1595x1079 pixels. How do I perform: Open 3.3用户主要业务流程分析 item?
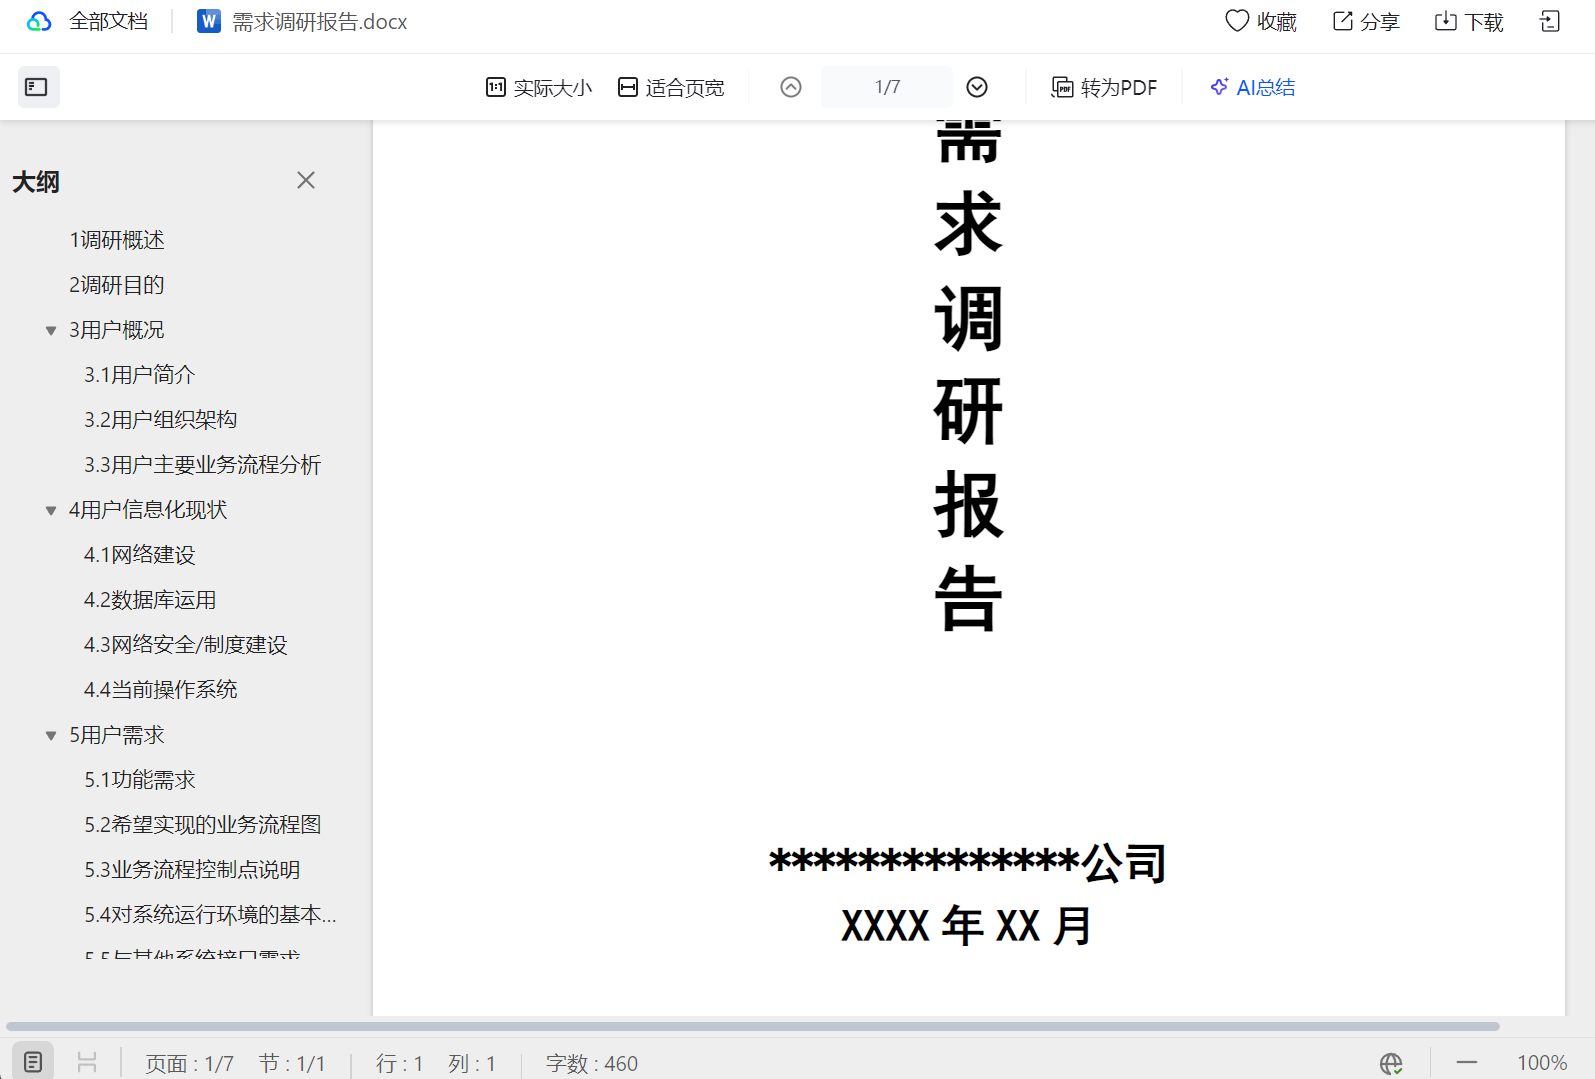(203, 465)
